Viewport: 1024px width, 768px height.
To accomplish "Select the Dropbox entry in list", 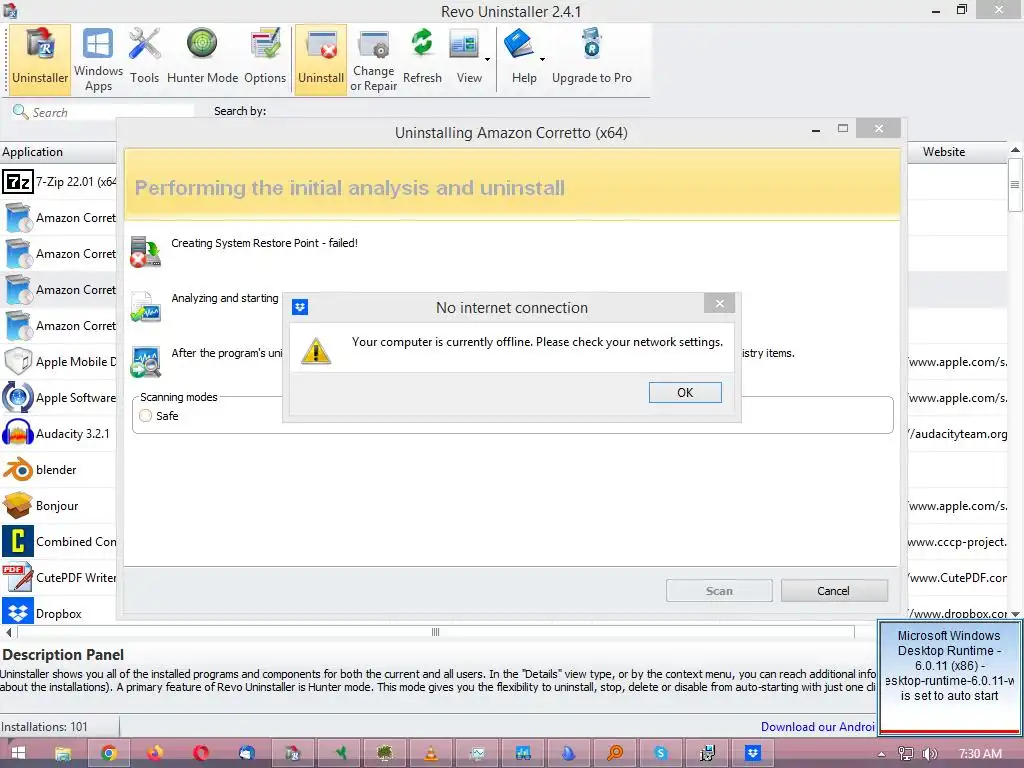I will coord(58,613).
